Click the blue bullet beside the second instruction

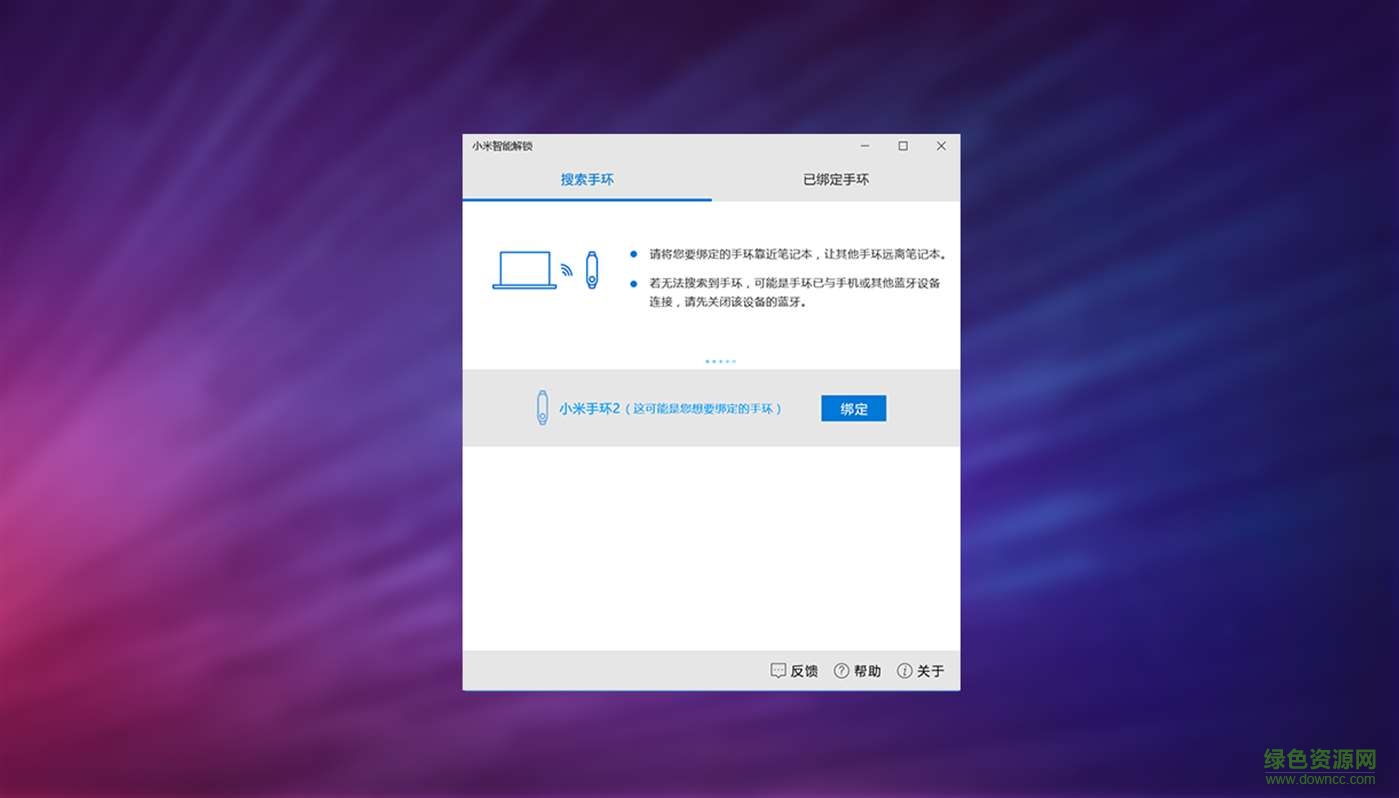point(633,281)
